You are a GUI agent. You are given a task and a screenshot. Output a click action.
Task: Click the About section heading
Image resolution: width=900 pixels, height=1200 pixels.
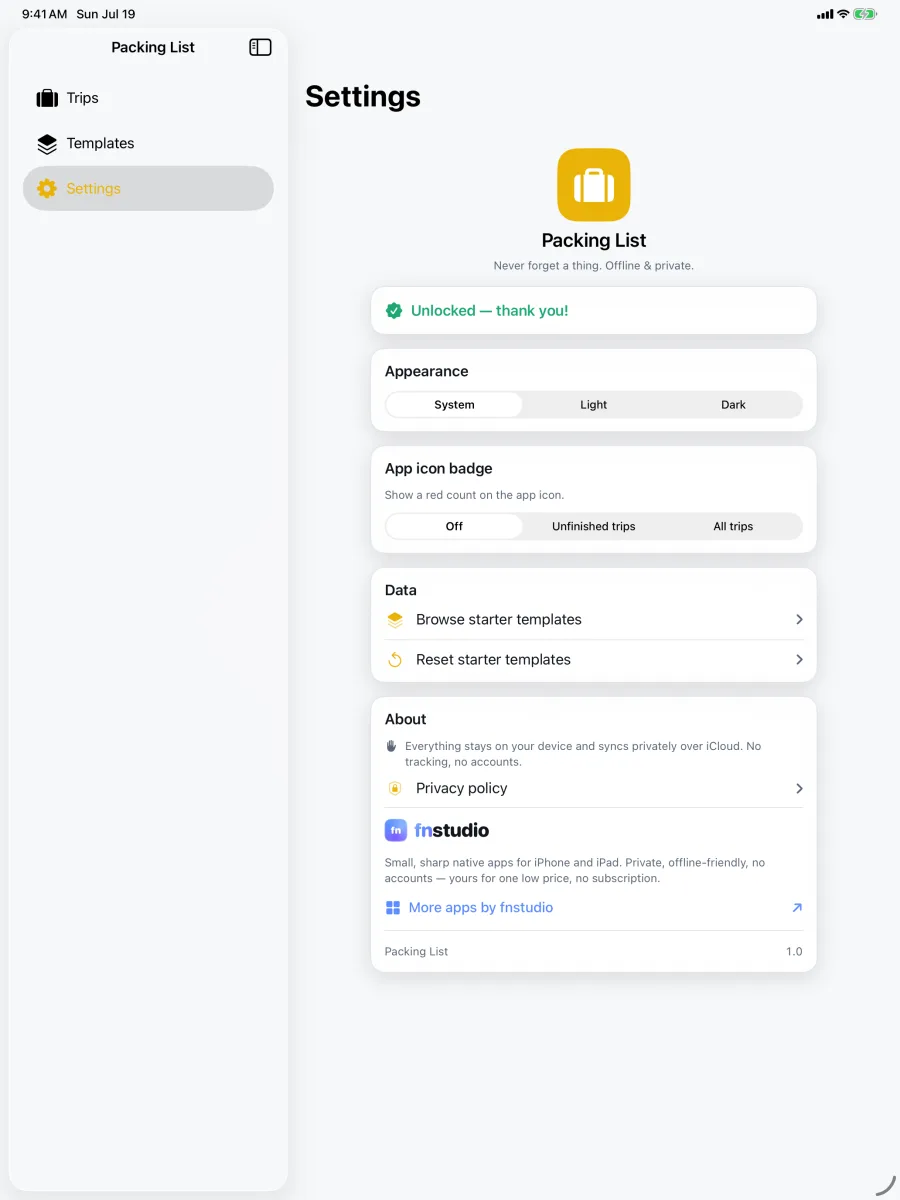pos(406,720)
